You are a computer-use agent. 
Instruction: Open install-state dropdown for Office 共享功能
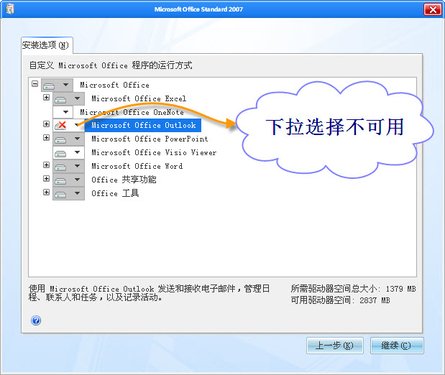coord(77,180)
